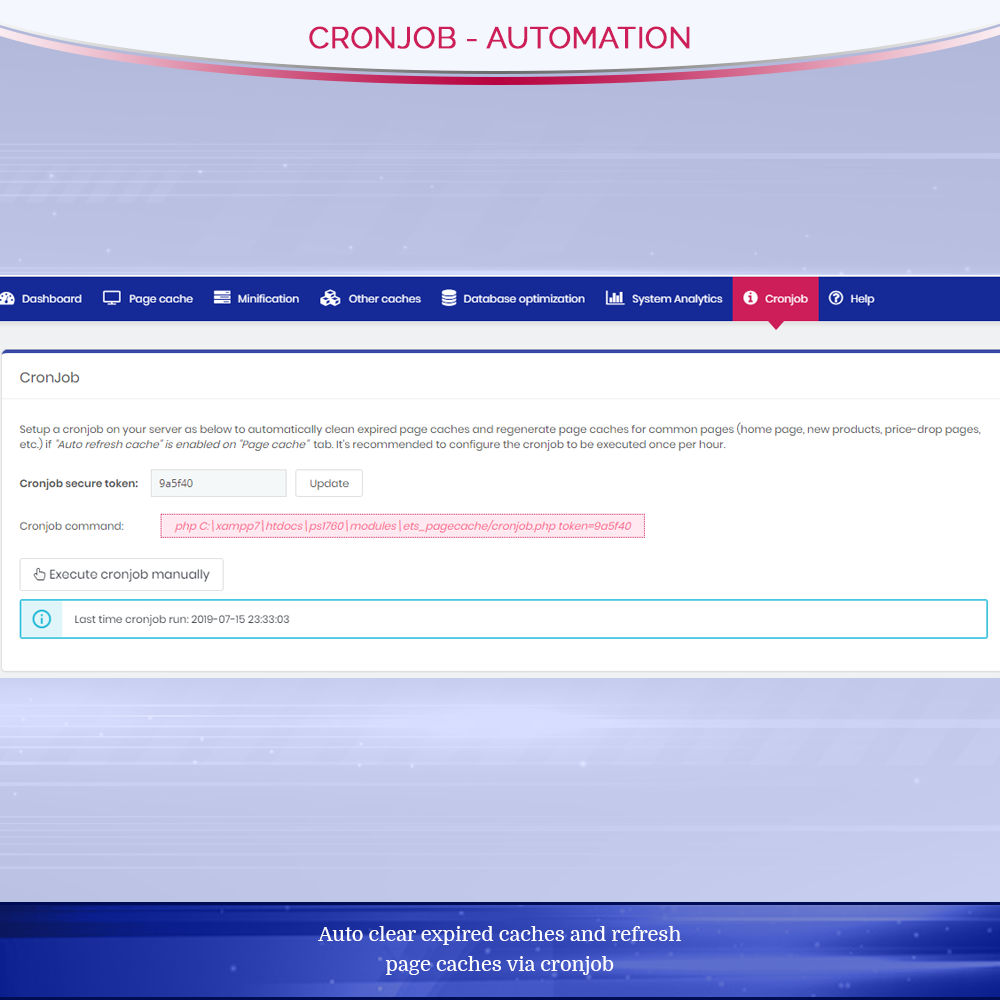The width and height of the screenshot is (1000, 1000).
Task: Click the Dashboard gauge icon
Action: click(7, 298)
